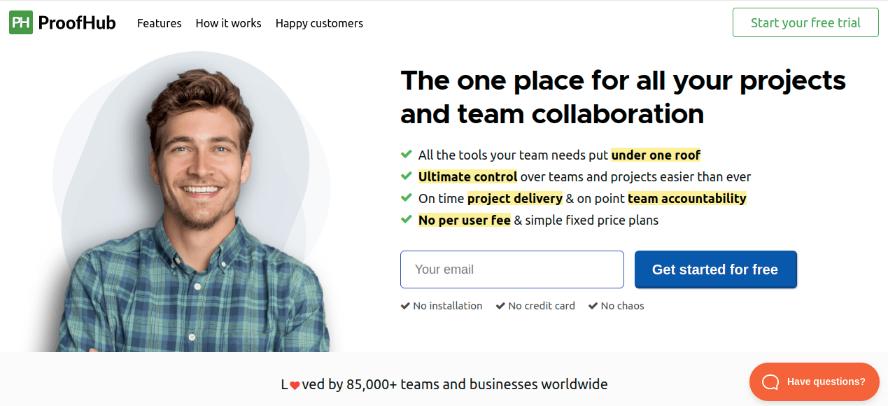Click the checkmark next to No credit card
Image resolution: width=888 pixels, height=406 pixels.
click(x=500, y=306)
